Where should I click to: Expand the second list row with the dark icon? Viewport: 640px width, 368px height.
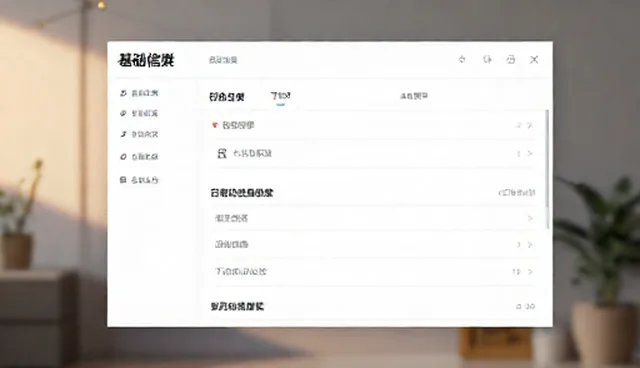pos(373,153)
